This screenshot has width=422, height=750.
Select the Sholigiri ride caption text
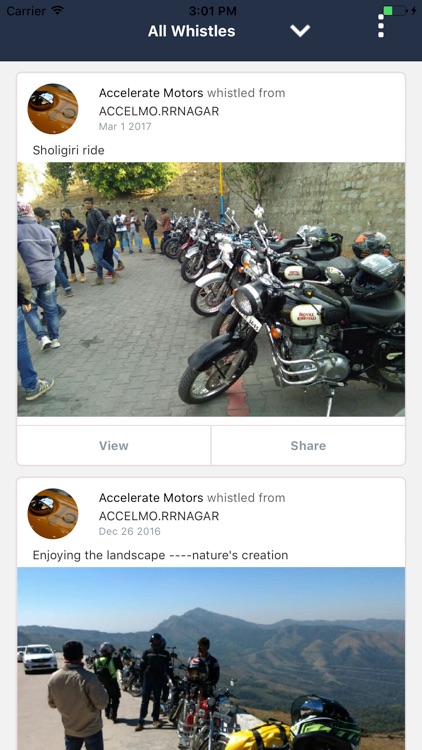pos(68,151)
